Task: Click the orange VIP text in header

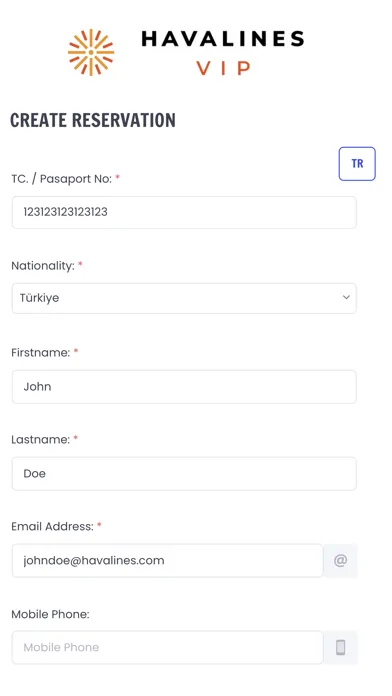Action: pos(224,68)
